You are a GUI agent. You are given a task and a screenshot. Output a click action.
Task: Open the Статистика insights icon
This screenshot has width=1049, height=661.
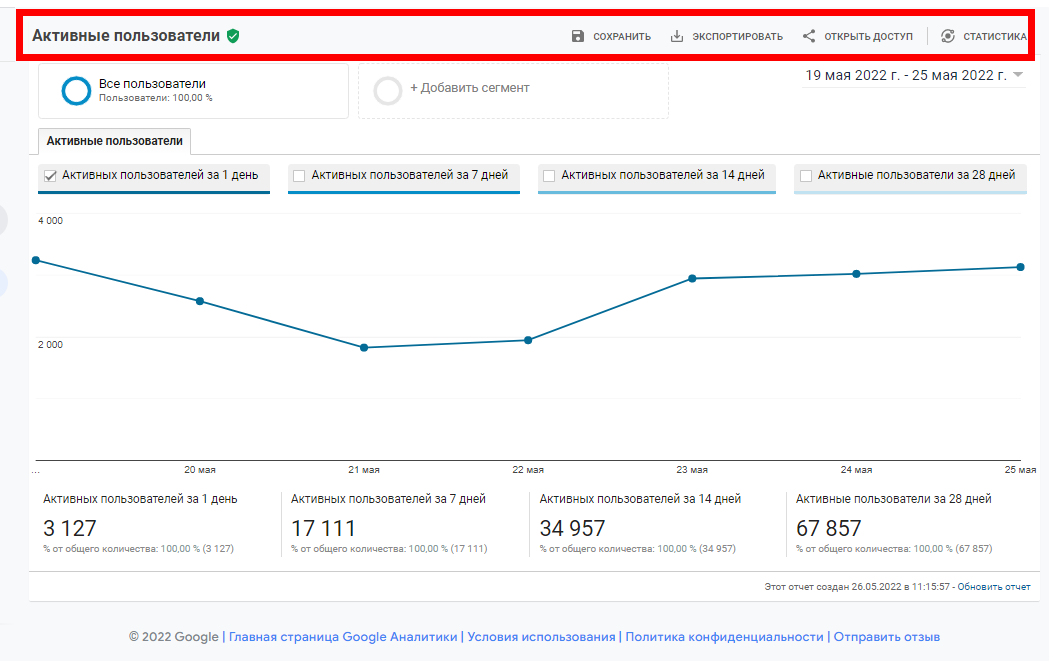(948, 36)
